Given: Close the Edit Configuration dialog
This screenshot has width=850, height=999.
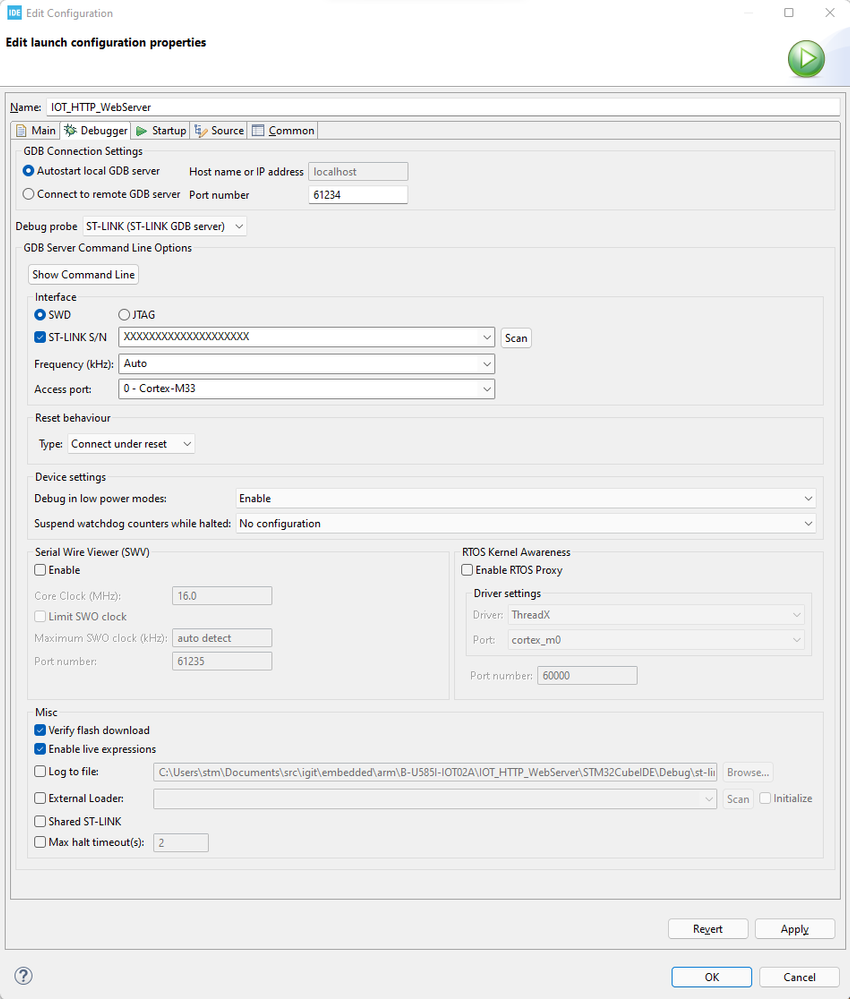Looking at the screenshot, I should click(830, 13).
